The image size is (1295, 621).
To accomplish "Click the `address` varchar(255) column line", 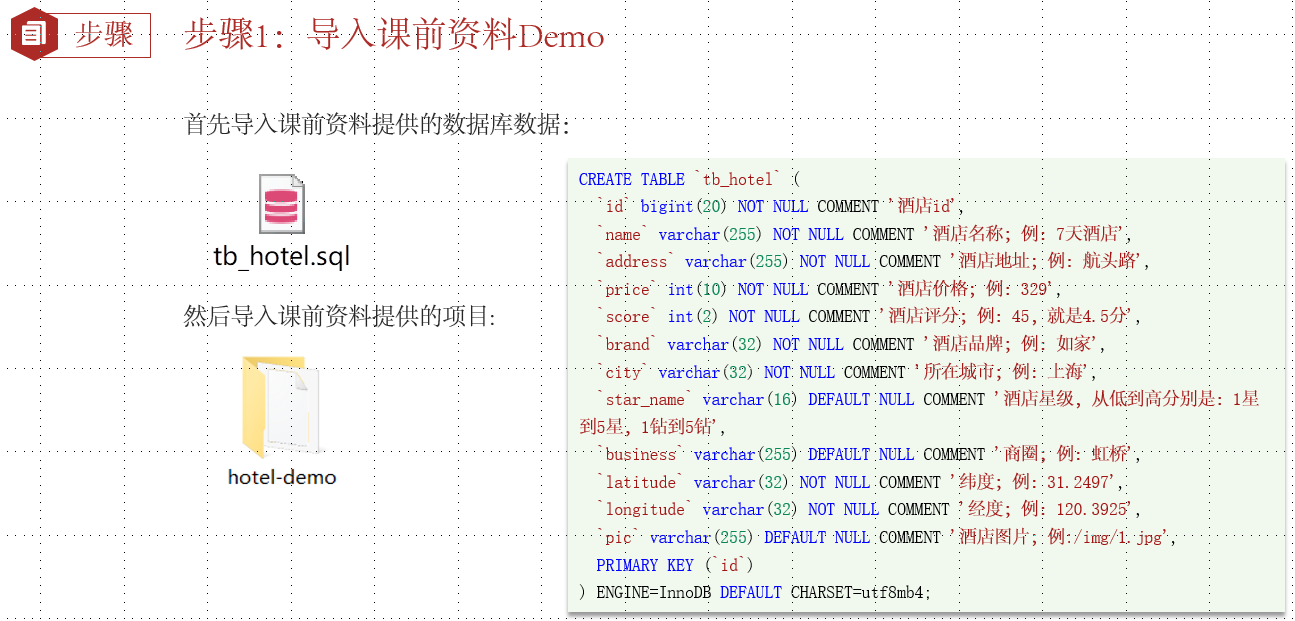I will click(x=872, y=262).
